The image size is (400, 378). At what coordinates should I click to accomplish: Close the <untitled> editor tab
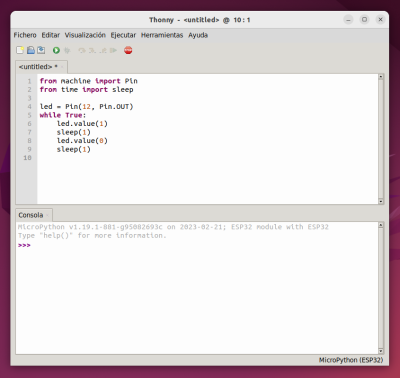click(62, 67)
